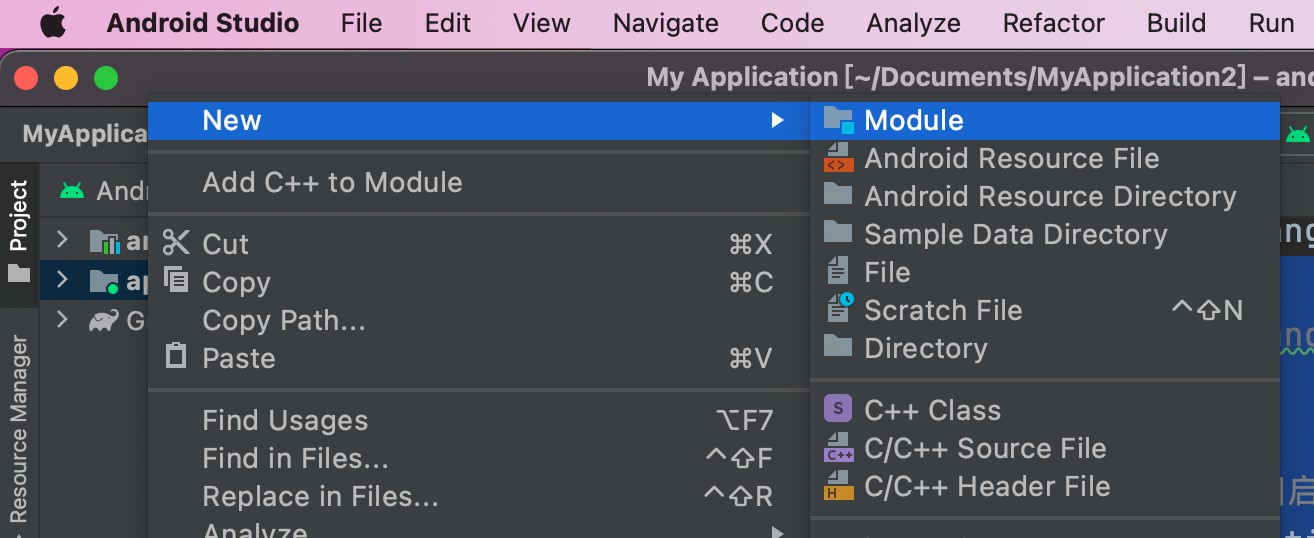The height and width of the screenshot is (538, 1314).
Task: Click the C/C++ Header File icon
Action: (838, 486)
